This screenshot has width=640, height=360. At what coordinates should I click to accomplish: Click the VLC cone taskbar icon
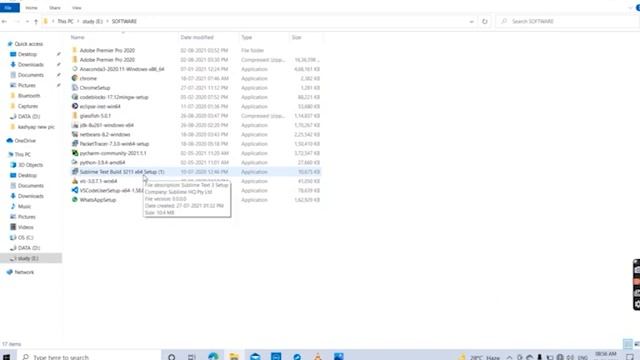tap(318, 356)
